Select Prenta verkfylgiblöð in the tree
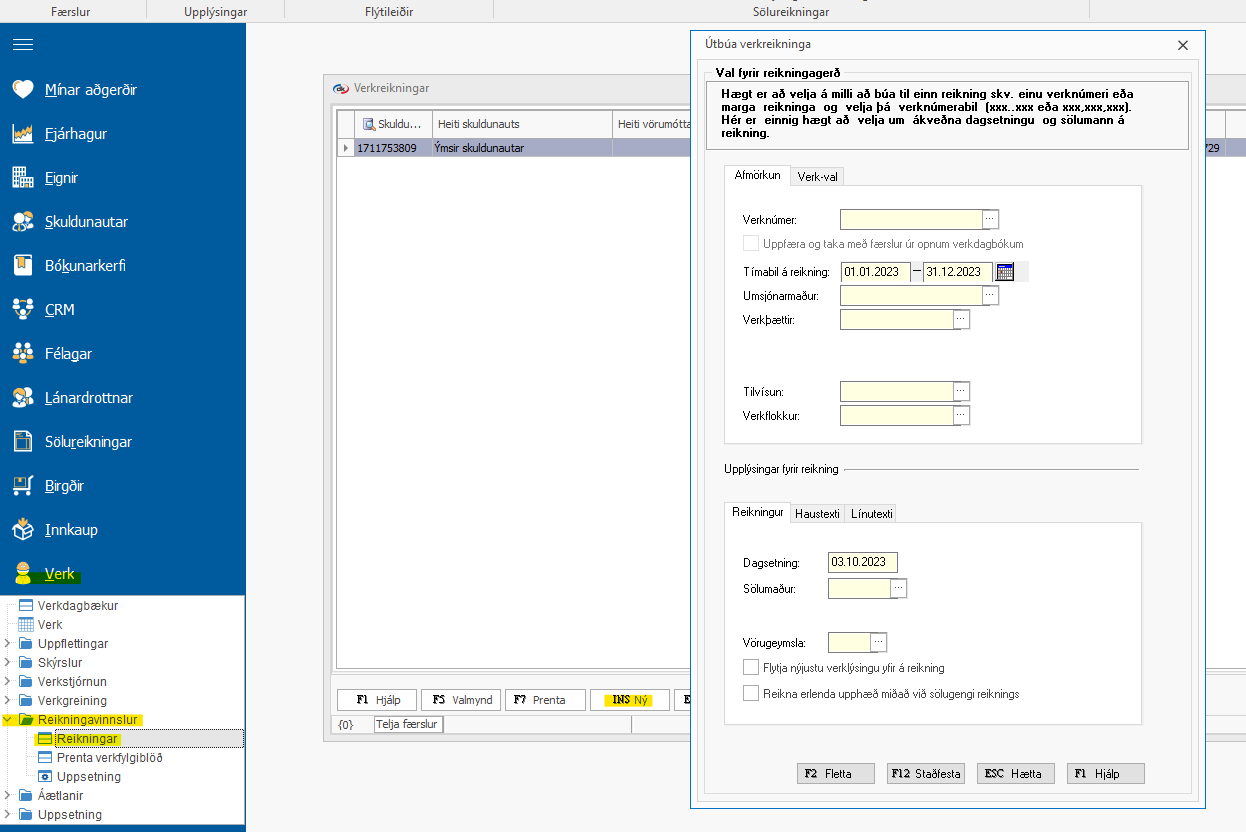1246x832 pixels. point(109,758)
